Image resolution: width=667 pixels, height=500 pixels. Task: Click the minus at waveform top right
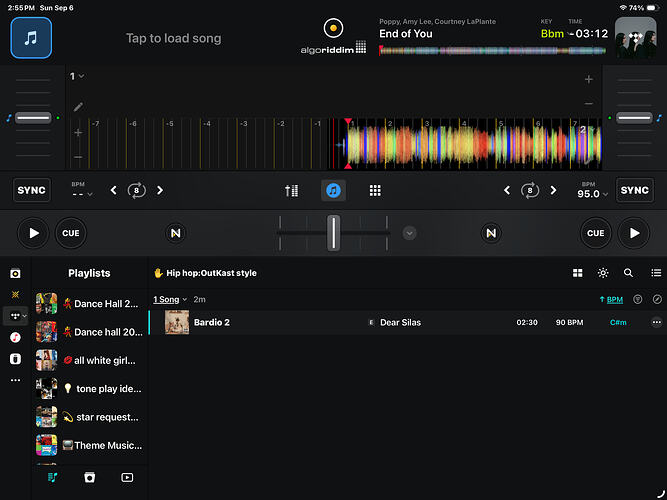pos(589,103)
